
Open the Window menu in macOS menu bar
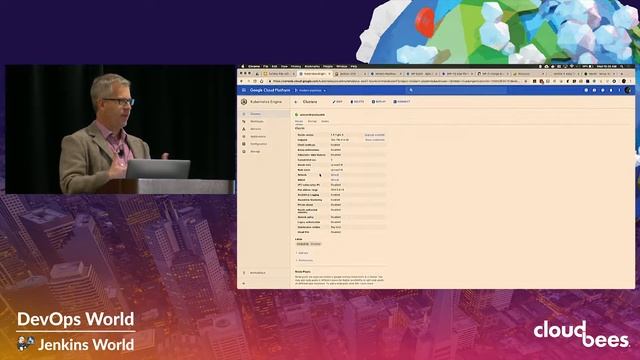342,66
